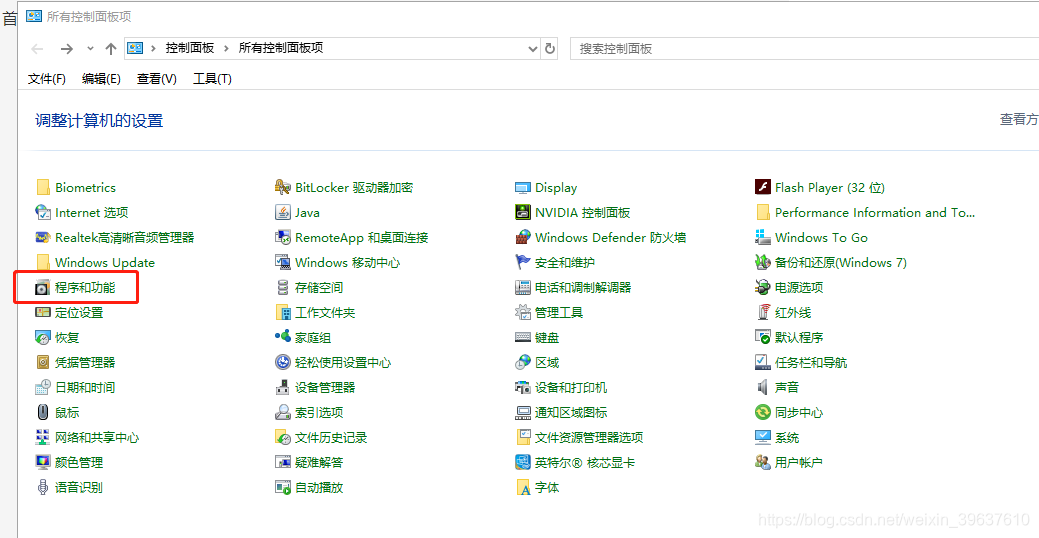
Task: Click the BitLocker 驱动器加密 icon
Action: tap(283, 188)
